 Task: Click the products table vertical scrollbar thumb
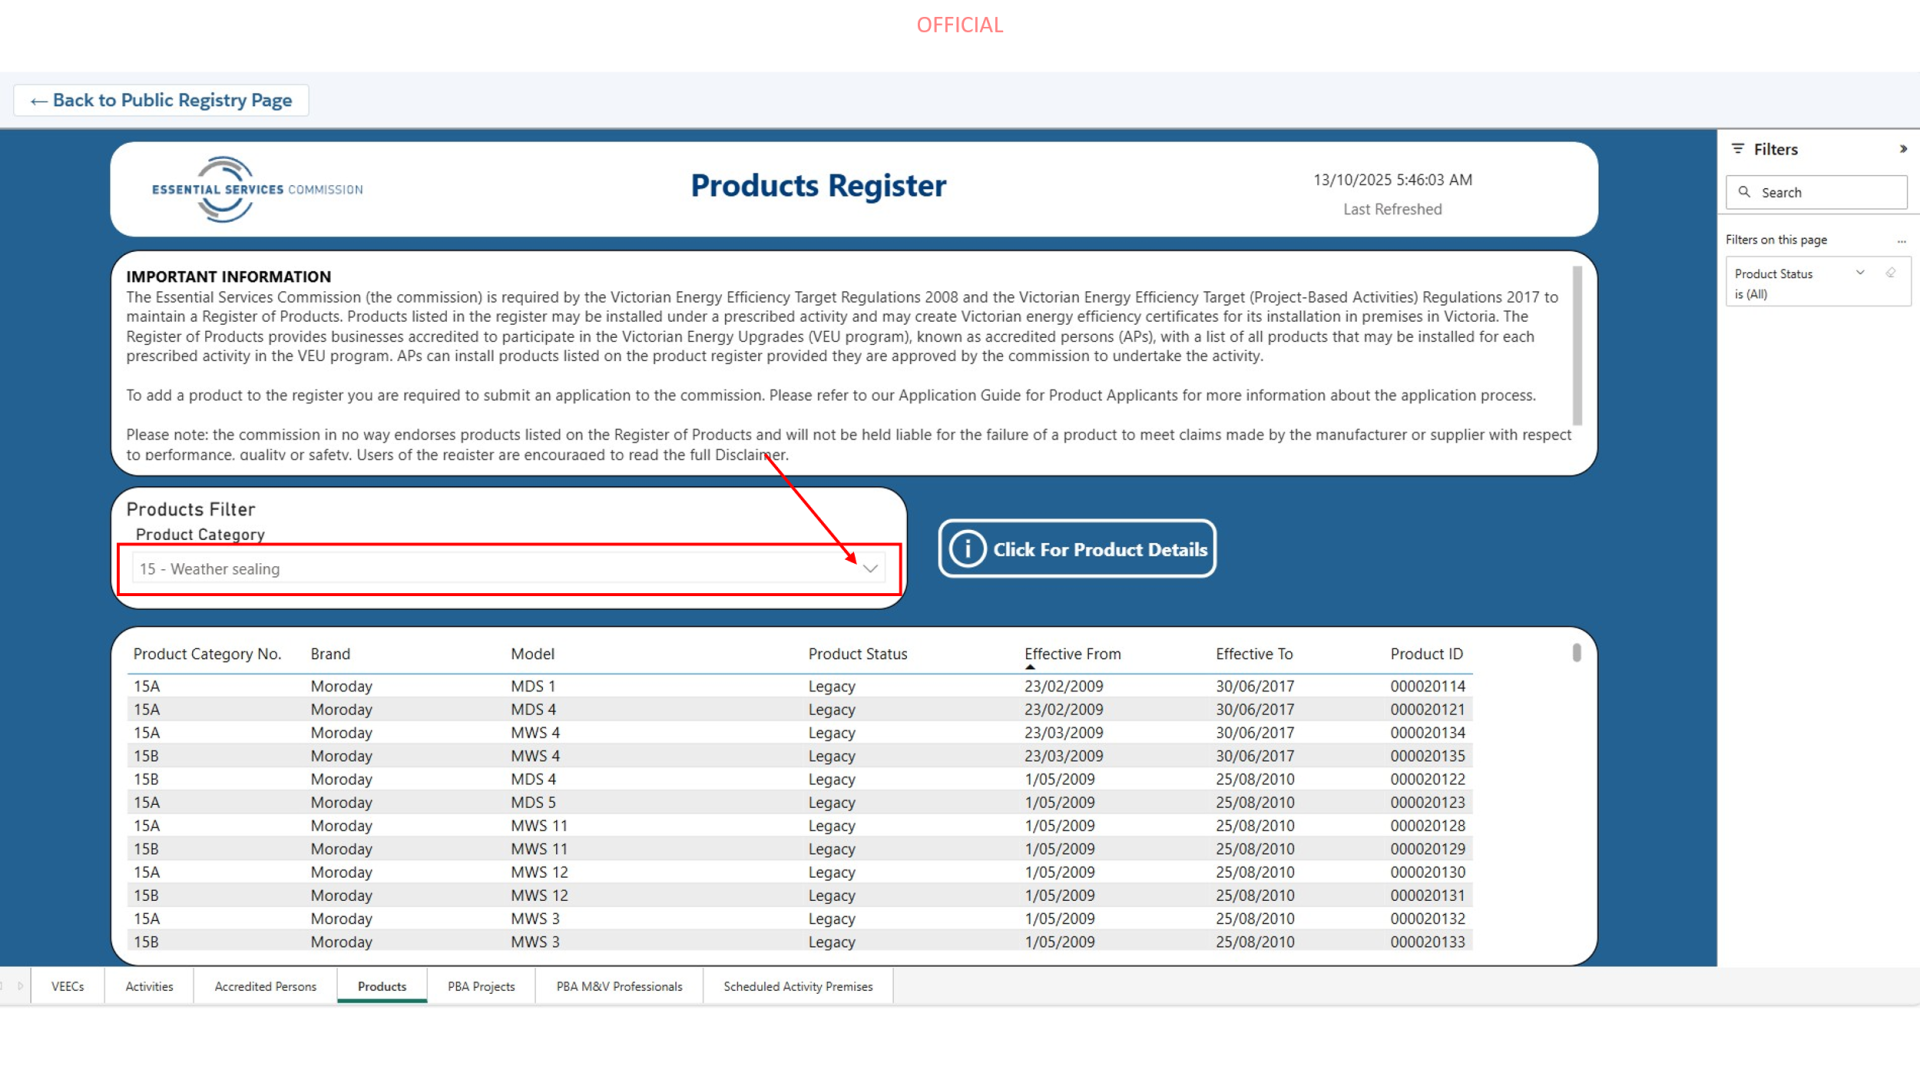tap(1576, 653)
